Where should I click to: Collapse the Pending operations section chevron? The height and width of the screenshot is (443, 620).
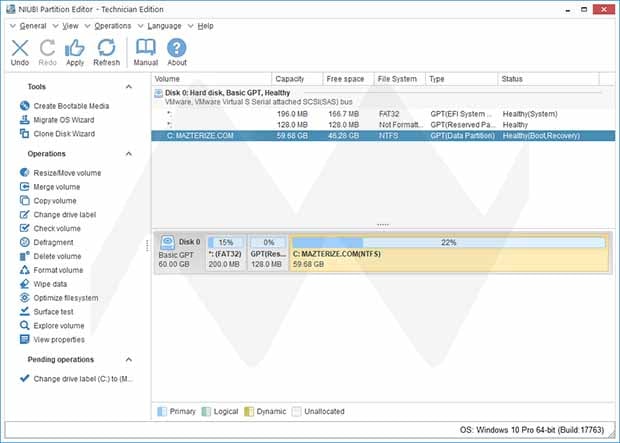[x=129, y=360]
